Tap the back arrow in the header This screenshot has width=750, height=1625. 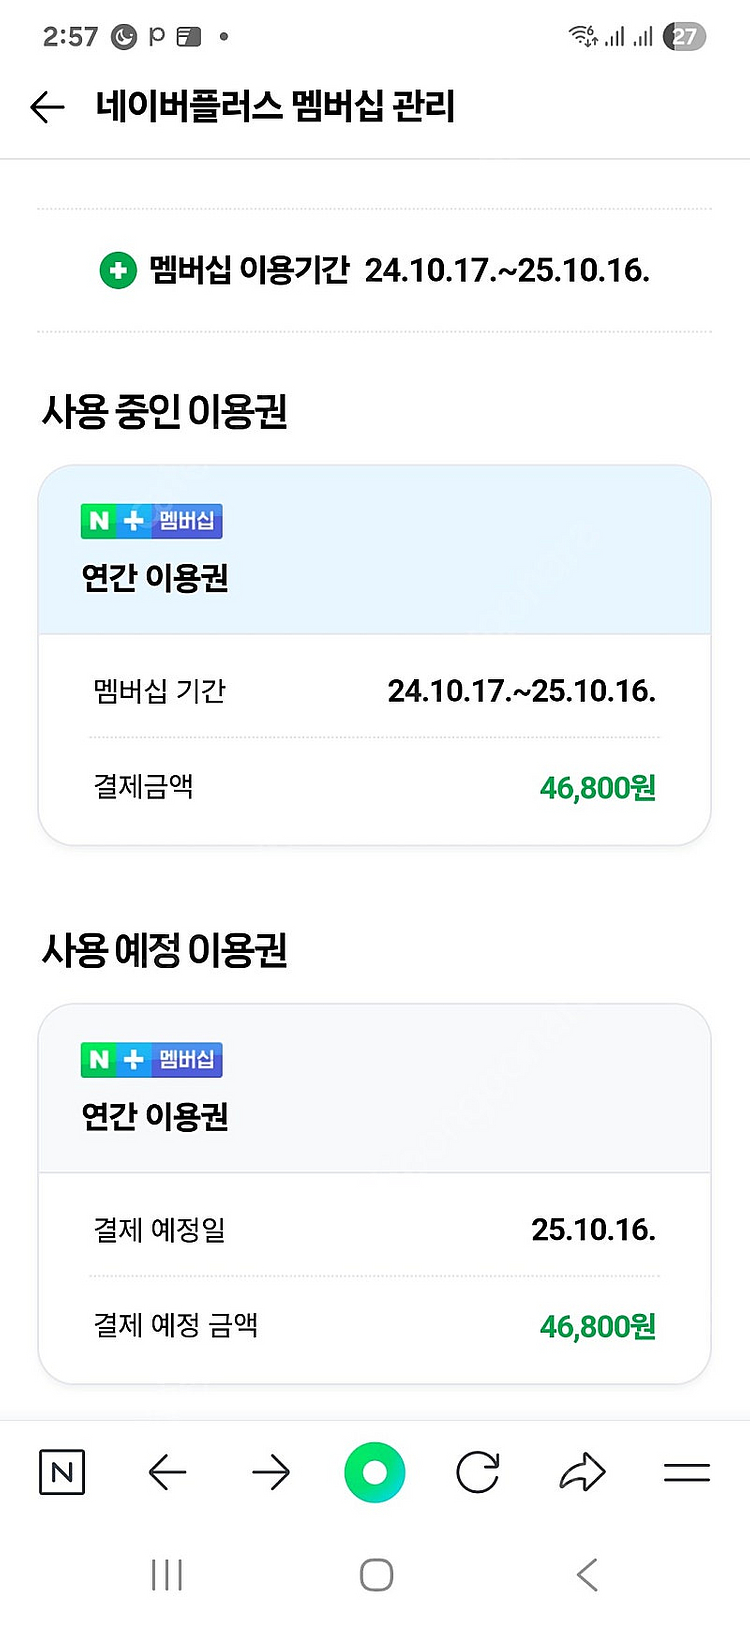click(x=47, y=107)
